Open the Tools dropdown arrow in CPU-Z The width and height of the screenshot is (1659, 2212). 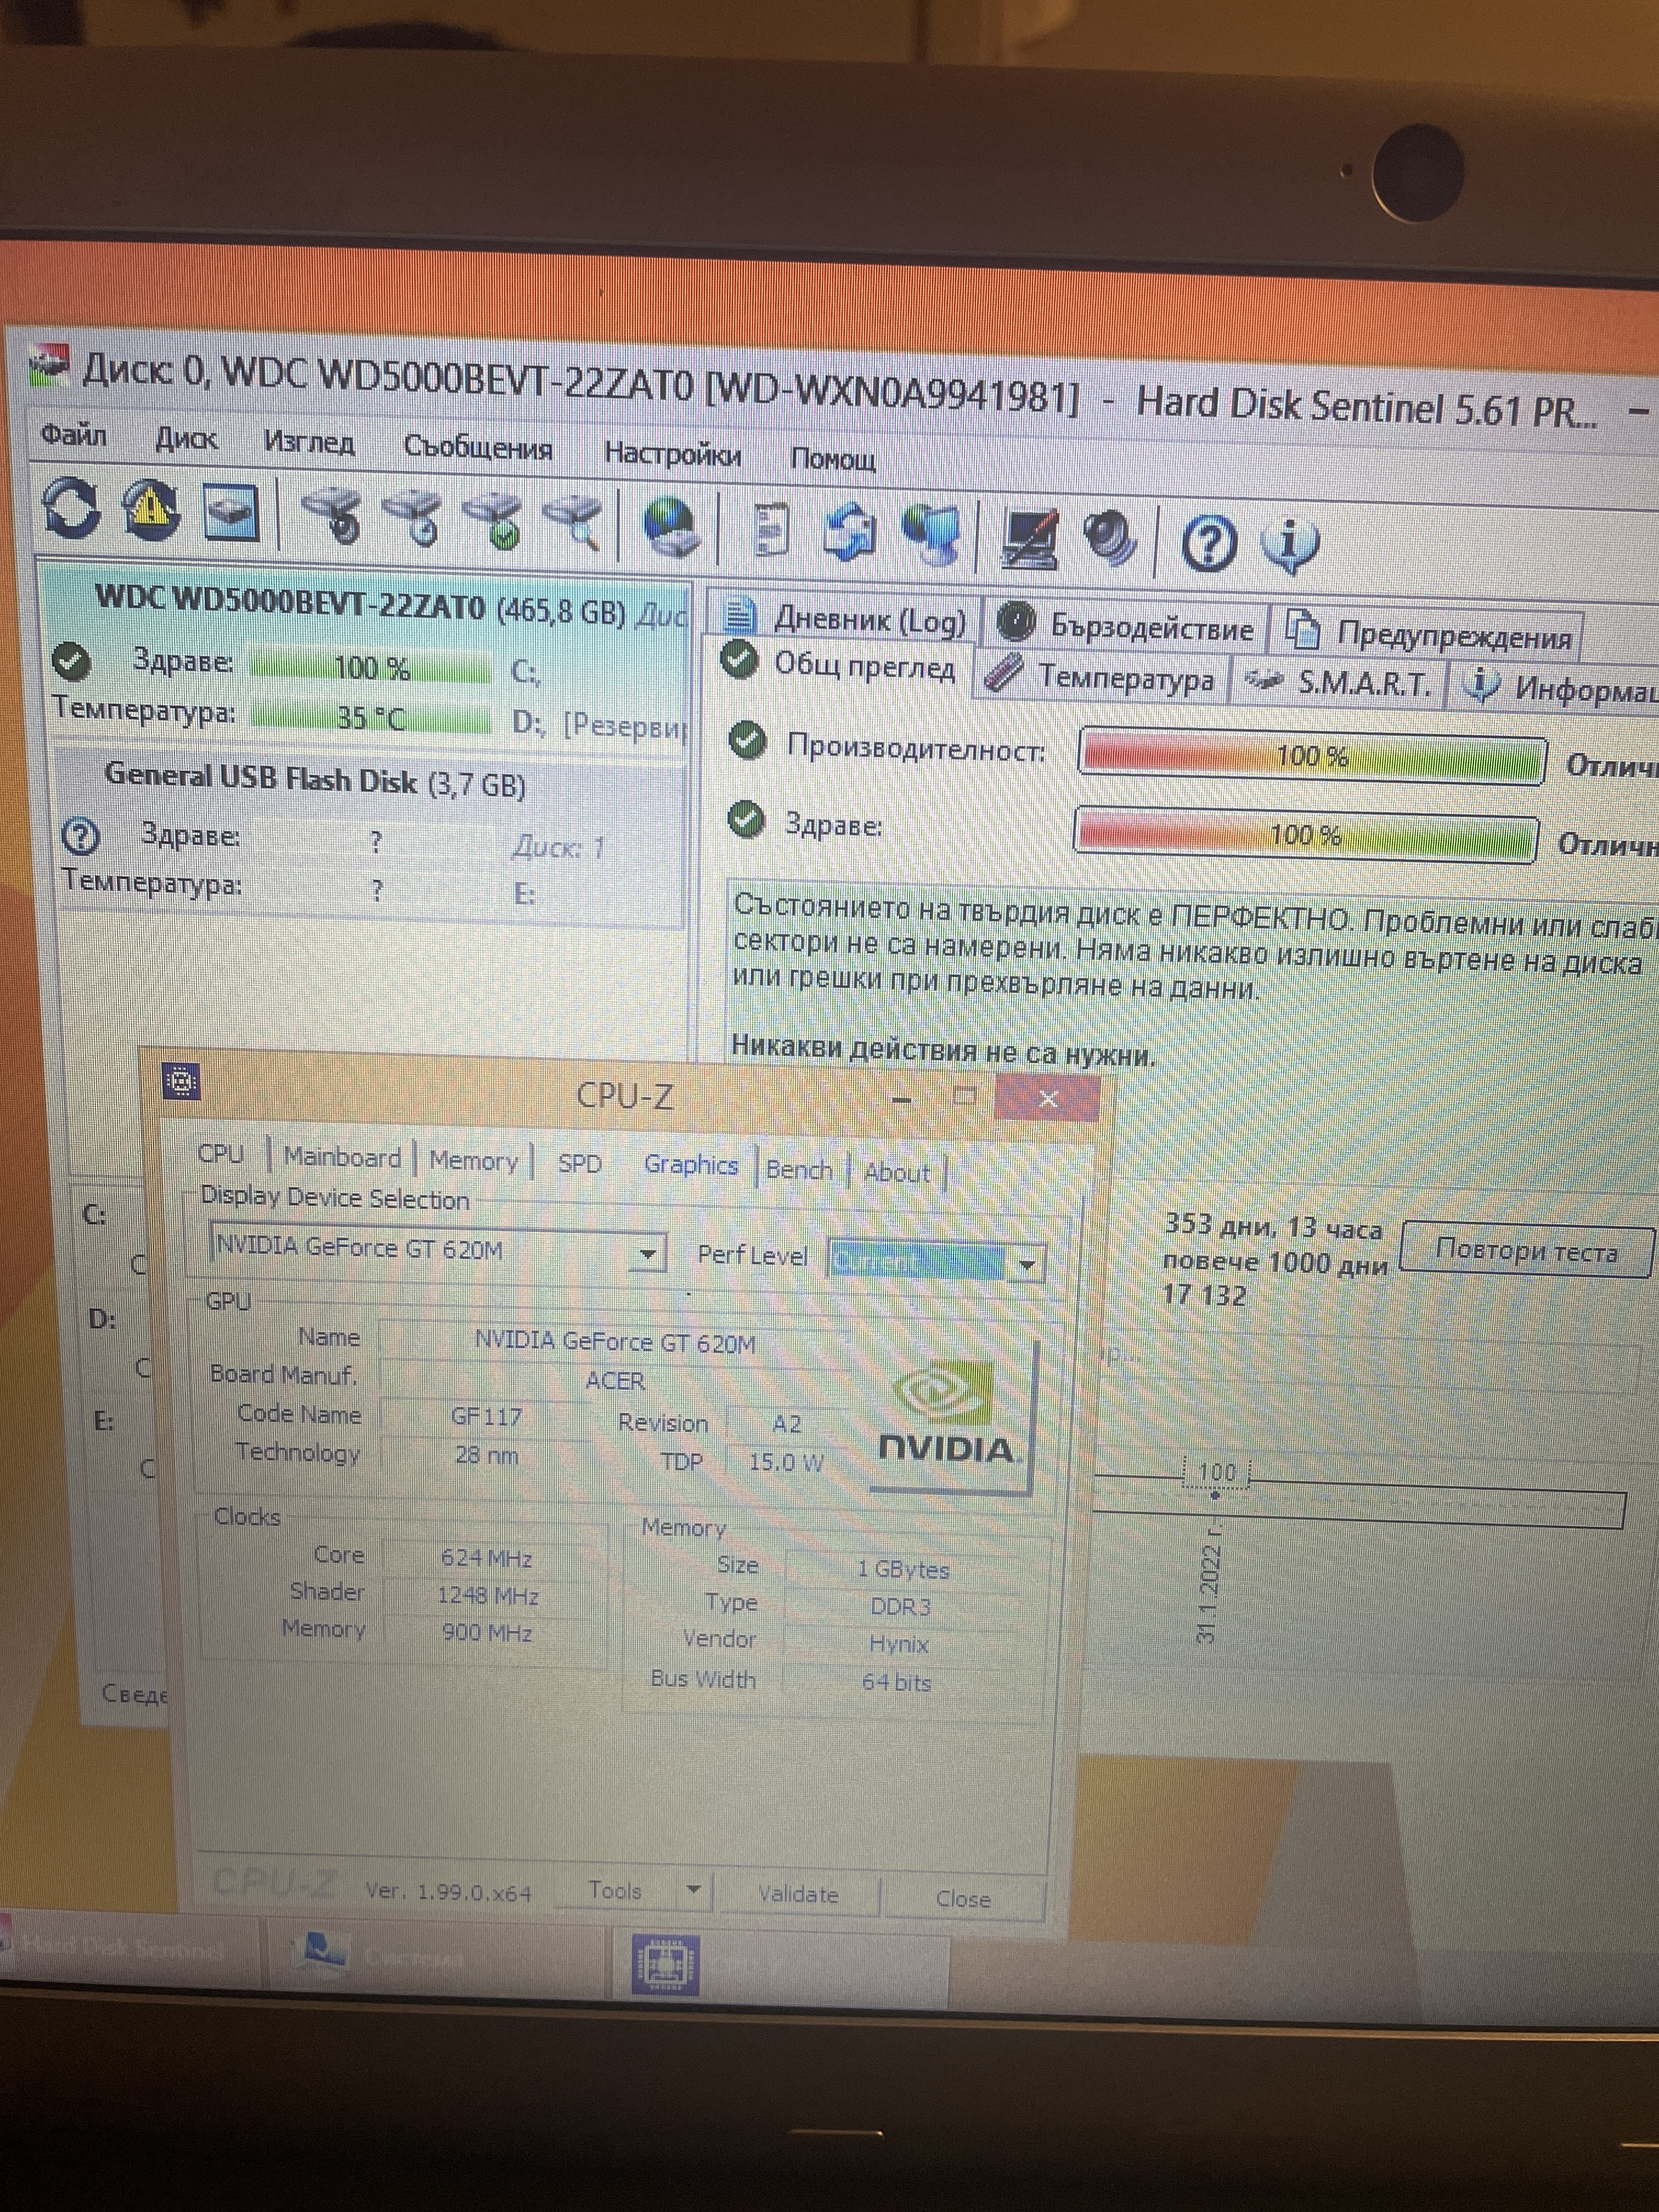point(694,1890)
